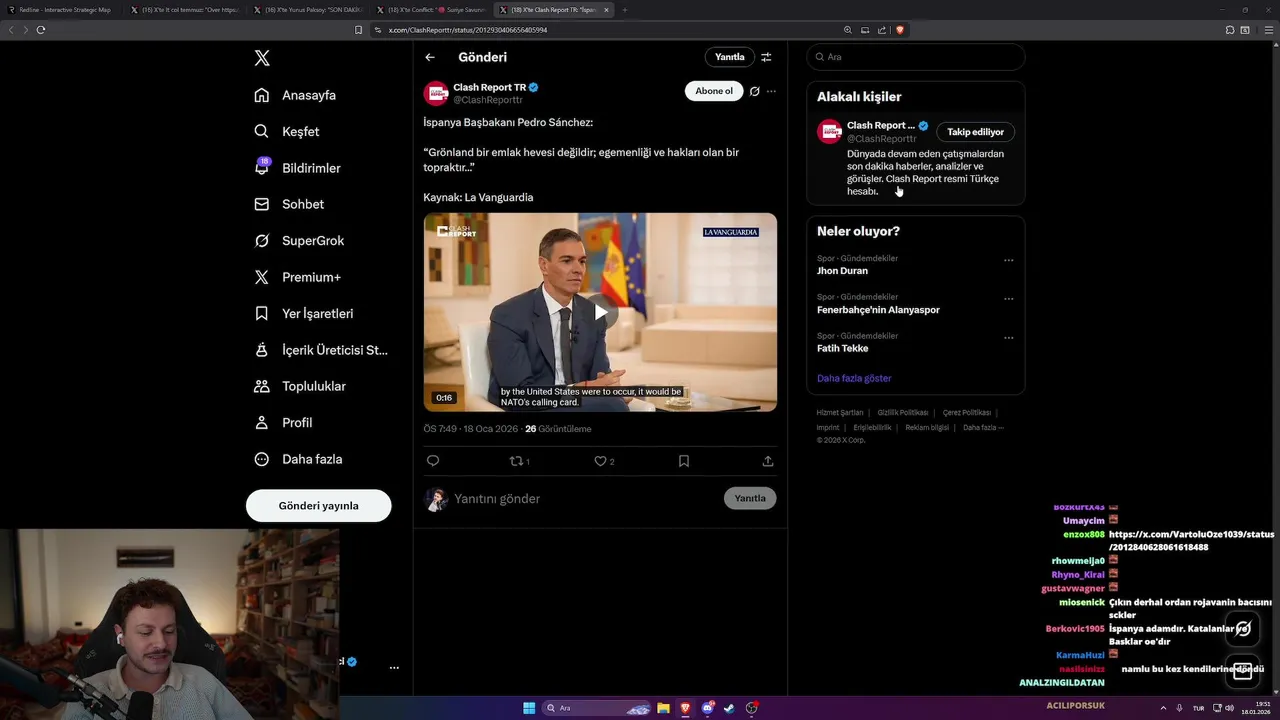Reload the page
The width and height of the screenshot is (1280, 720).
(41, 30)
